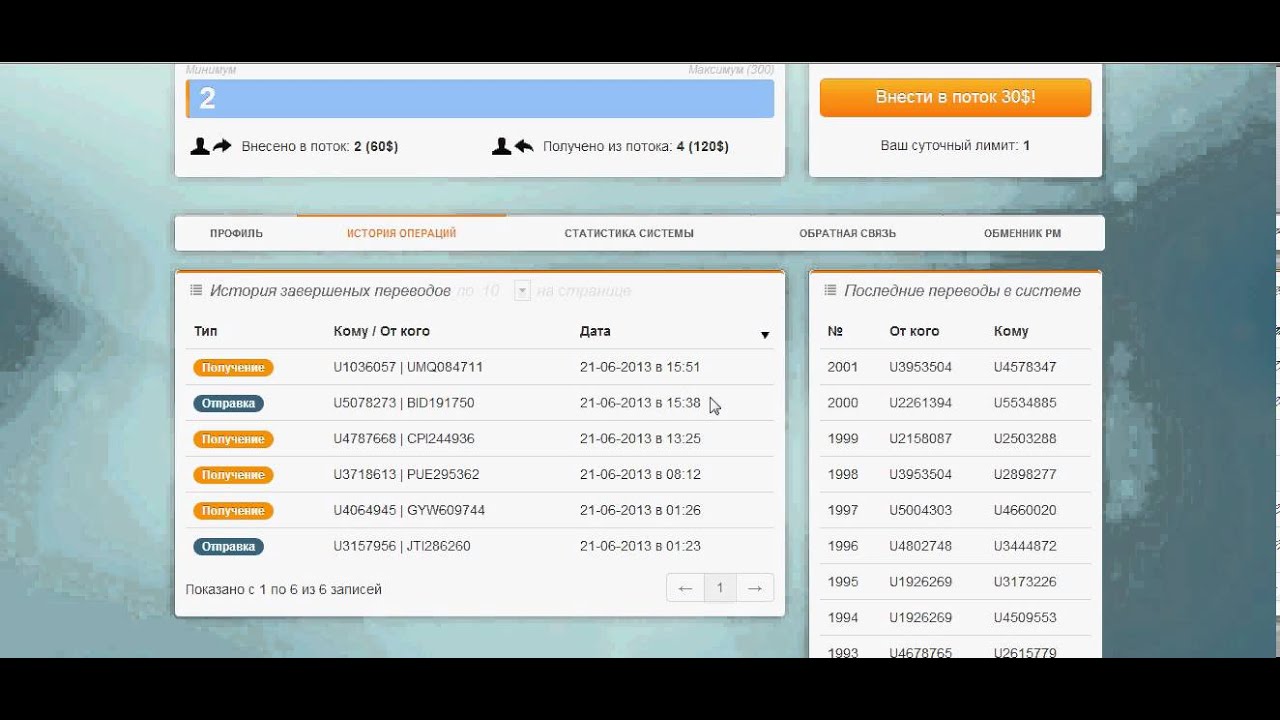Go to the Обратная связь tab

[847, 233]
